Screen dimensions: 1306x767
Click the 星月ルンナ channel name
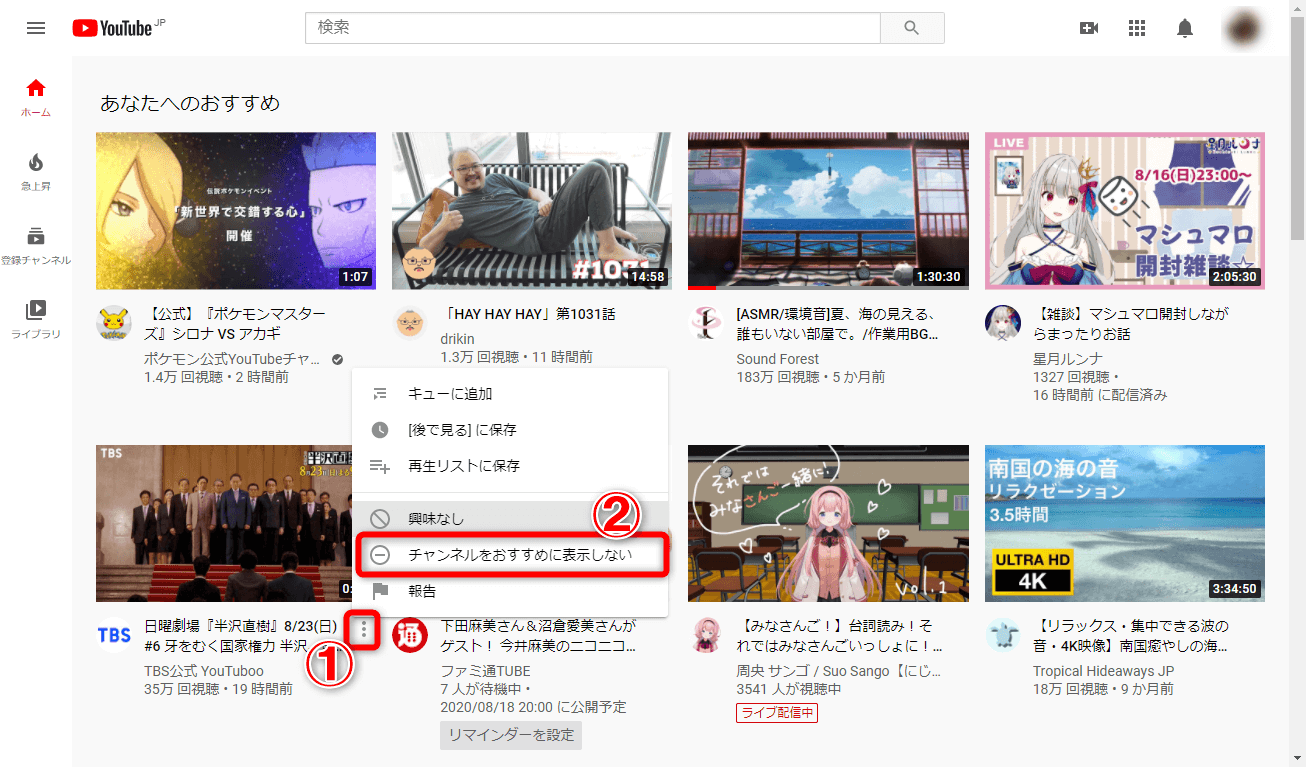point(1066,359)
